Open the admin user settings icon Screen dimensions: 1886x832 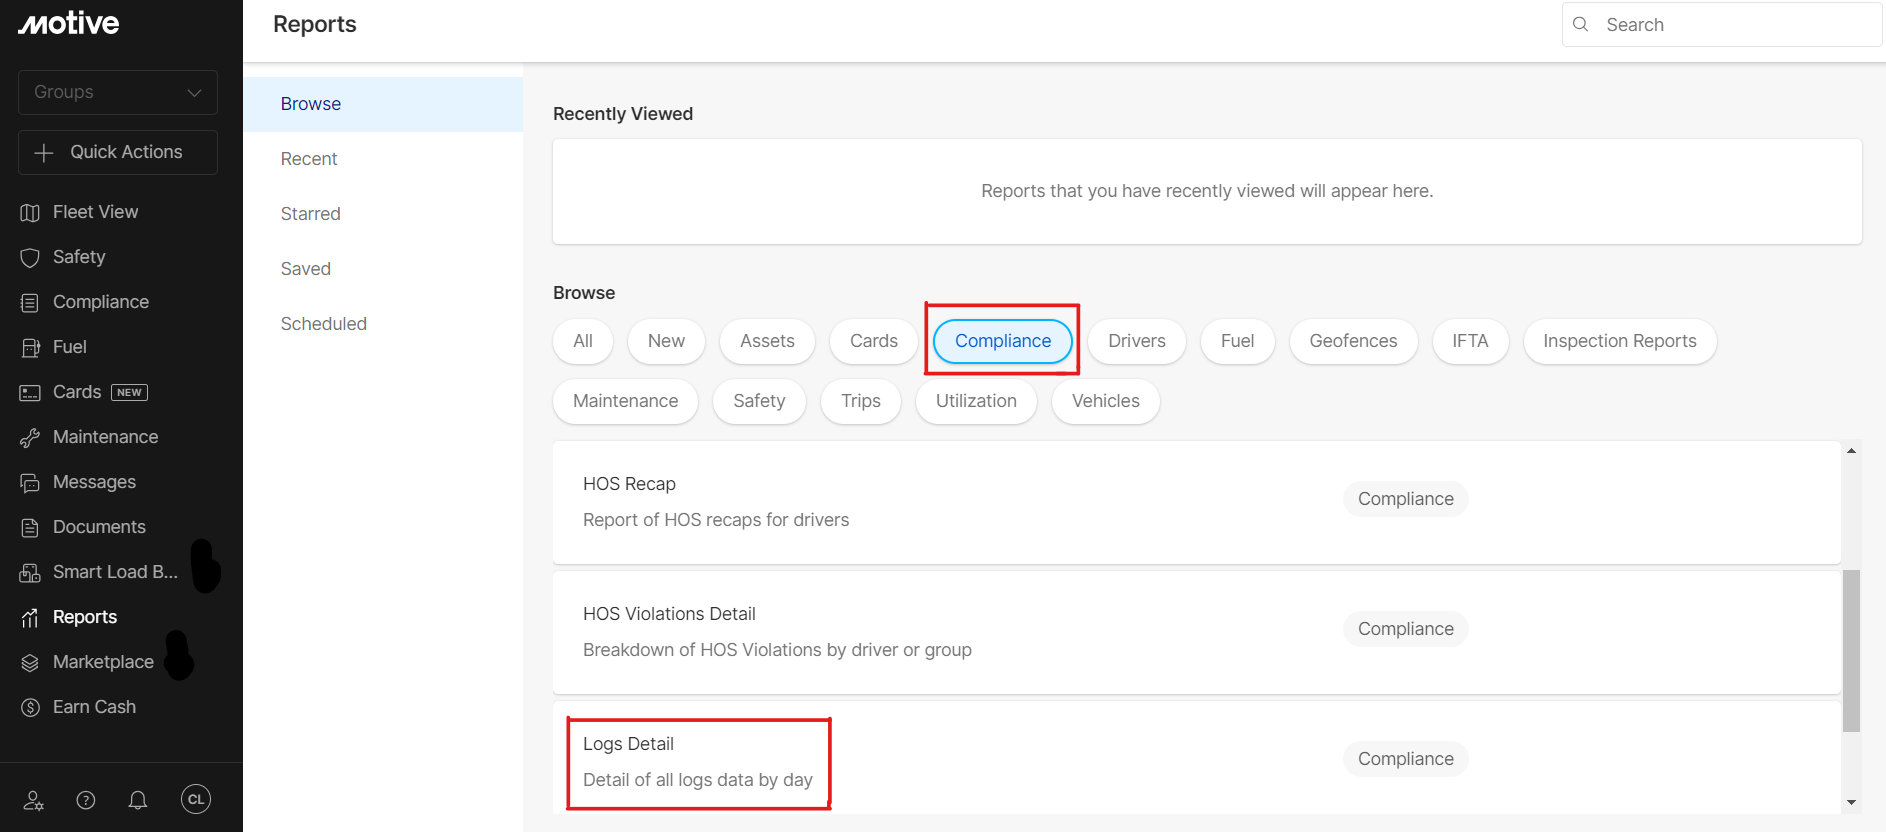pos(33,800)
